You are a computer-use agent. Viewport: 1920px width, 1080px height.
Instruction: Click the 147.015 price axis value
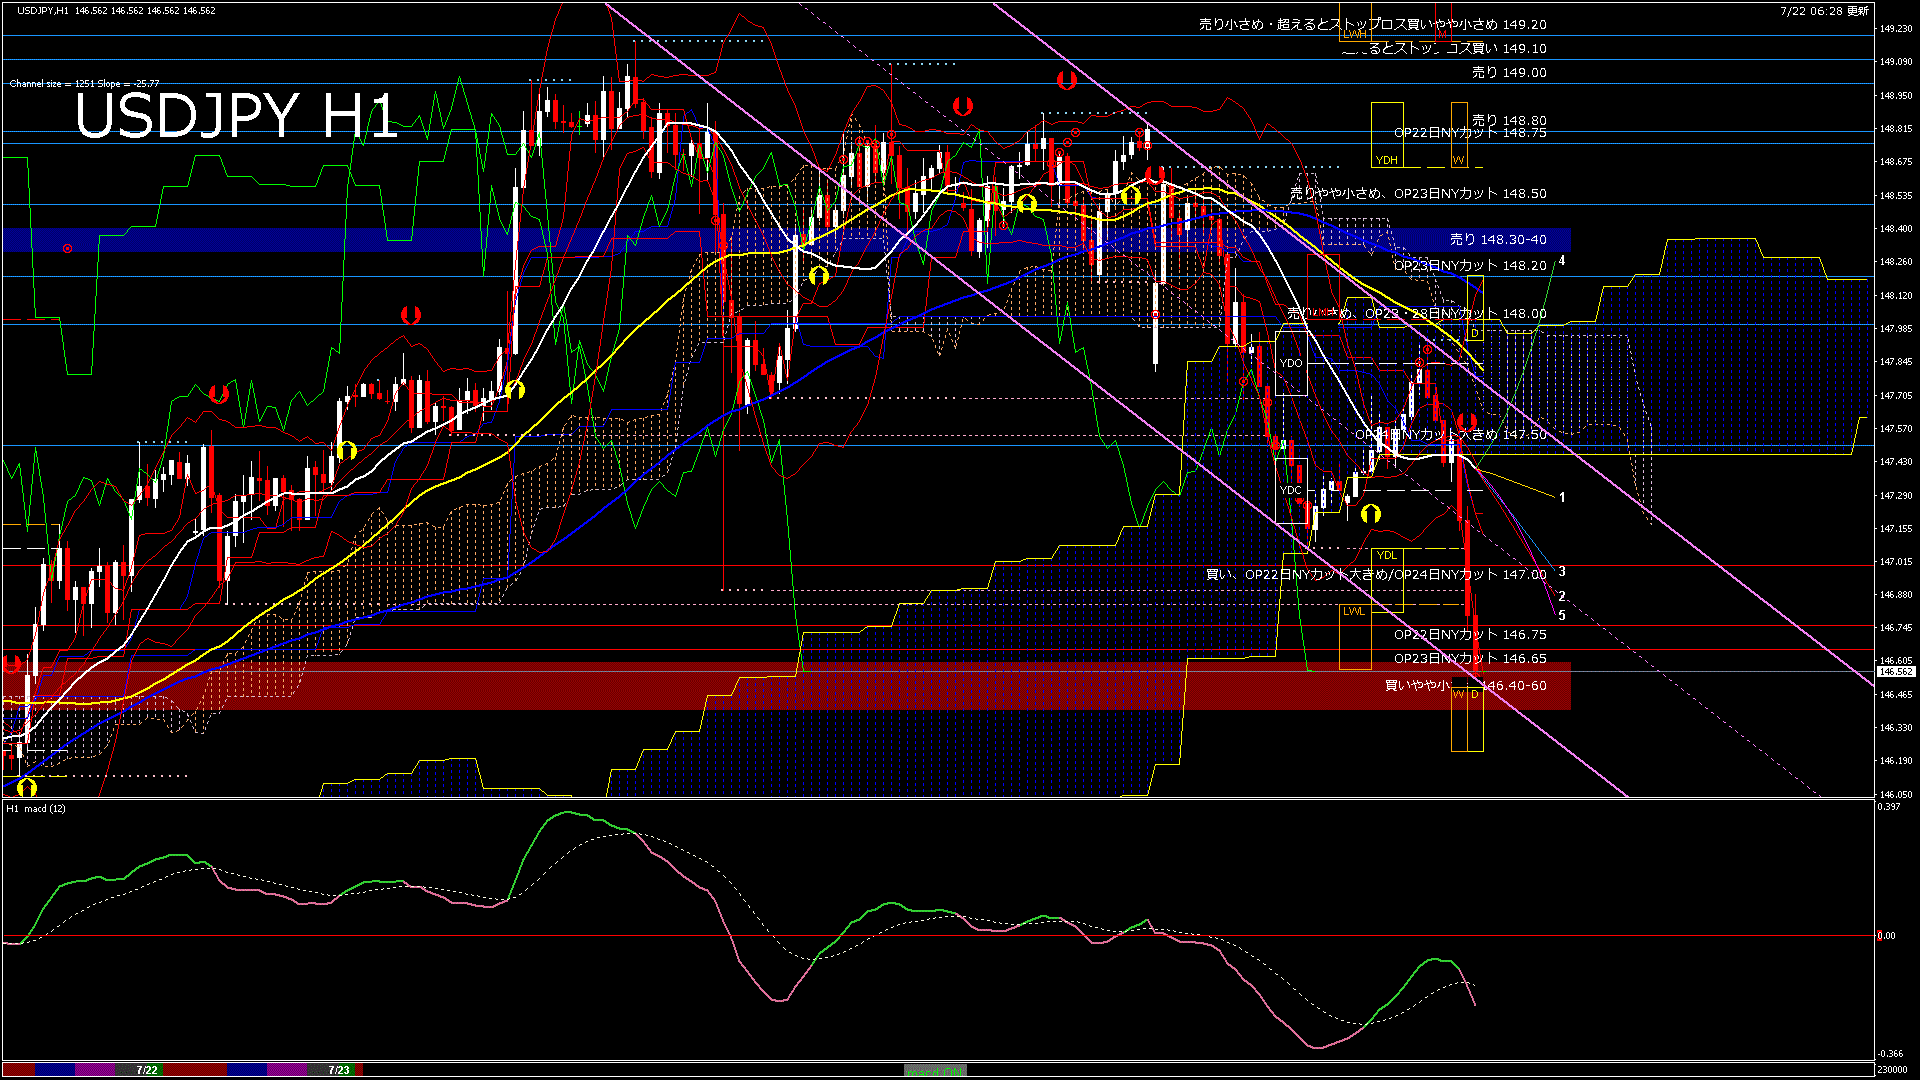tap(1896, 562)
